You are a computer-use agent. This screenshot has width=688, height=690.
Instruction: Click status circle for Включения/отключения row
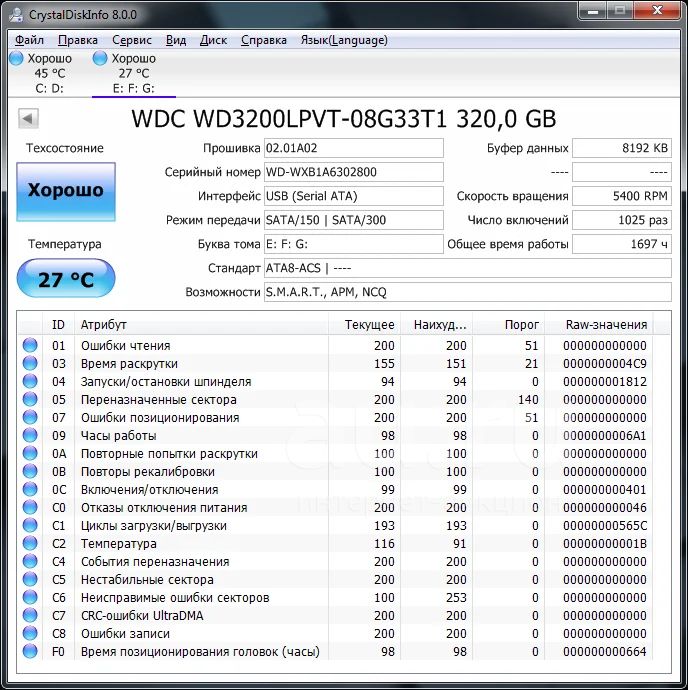click(30, 489)
